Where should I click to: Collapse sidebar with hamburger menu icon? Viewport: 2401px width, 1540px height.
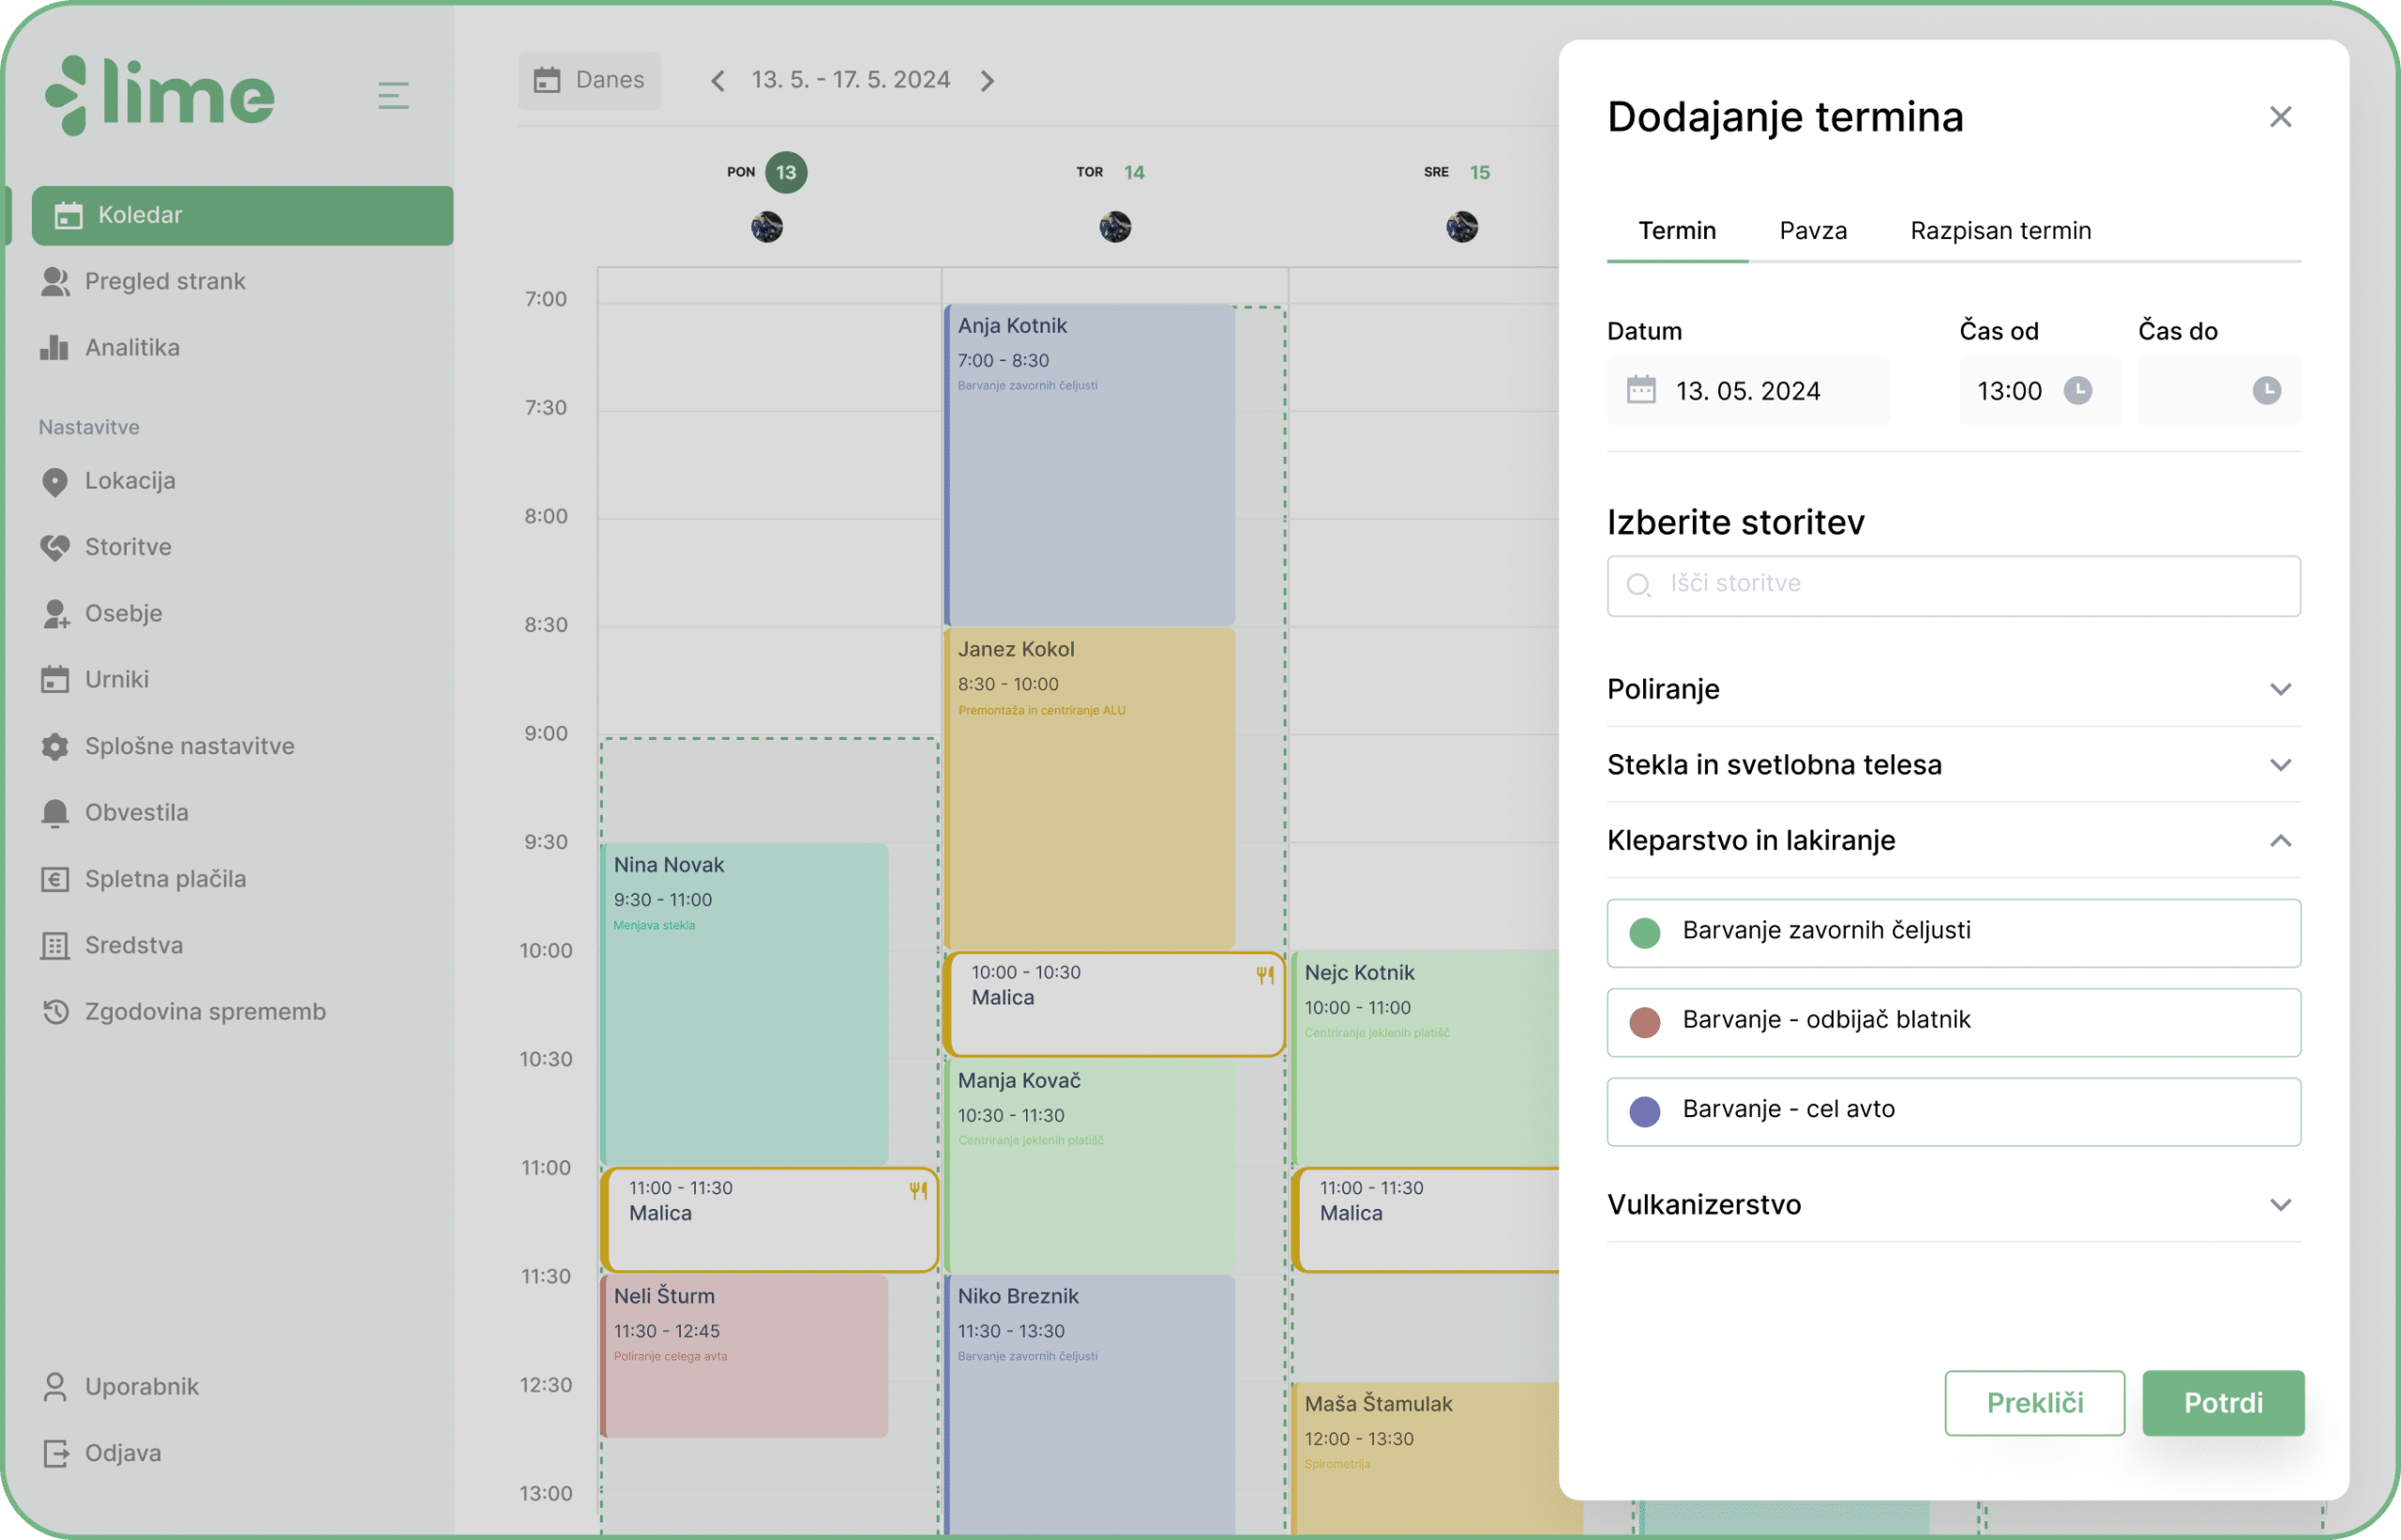393,95
